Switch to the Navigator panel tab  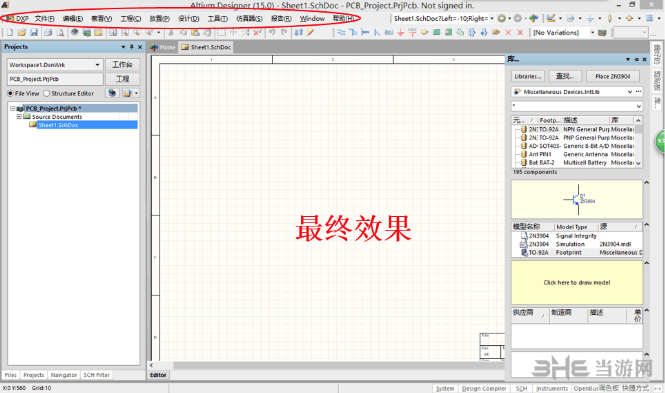pyautogui.click(x=64, y=375)
